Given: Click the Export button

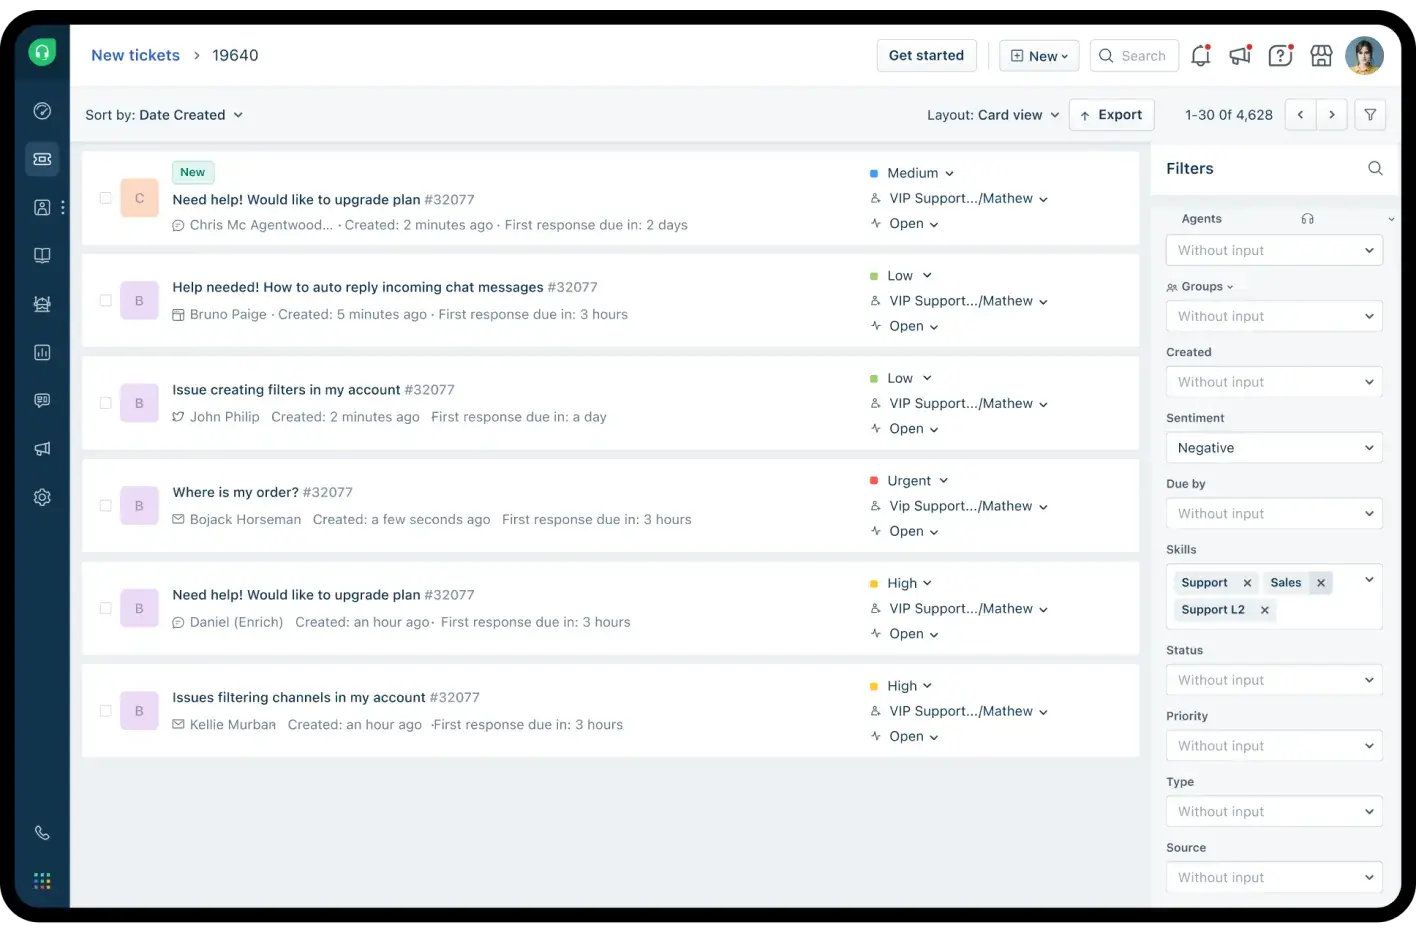Looking at the screenshot, I should [1111, 115].
